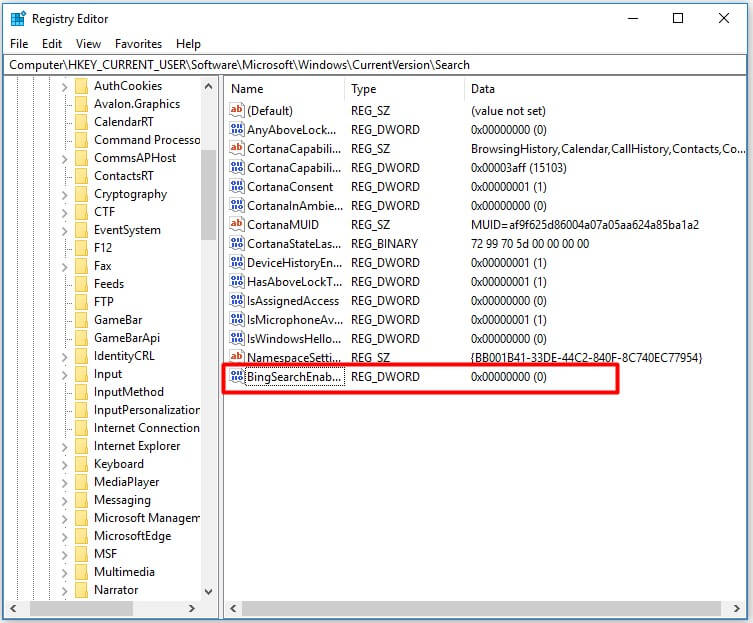753x623 pixels.
Task: Click the MicrosoftEdge folder icon
Action: (x=82, y=536)
